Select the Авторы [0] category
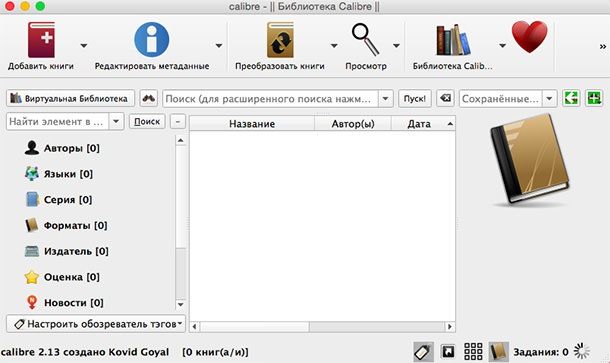The height and width of the screenshot is (363, 610). click(x=62, y=148)
